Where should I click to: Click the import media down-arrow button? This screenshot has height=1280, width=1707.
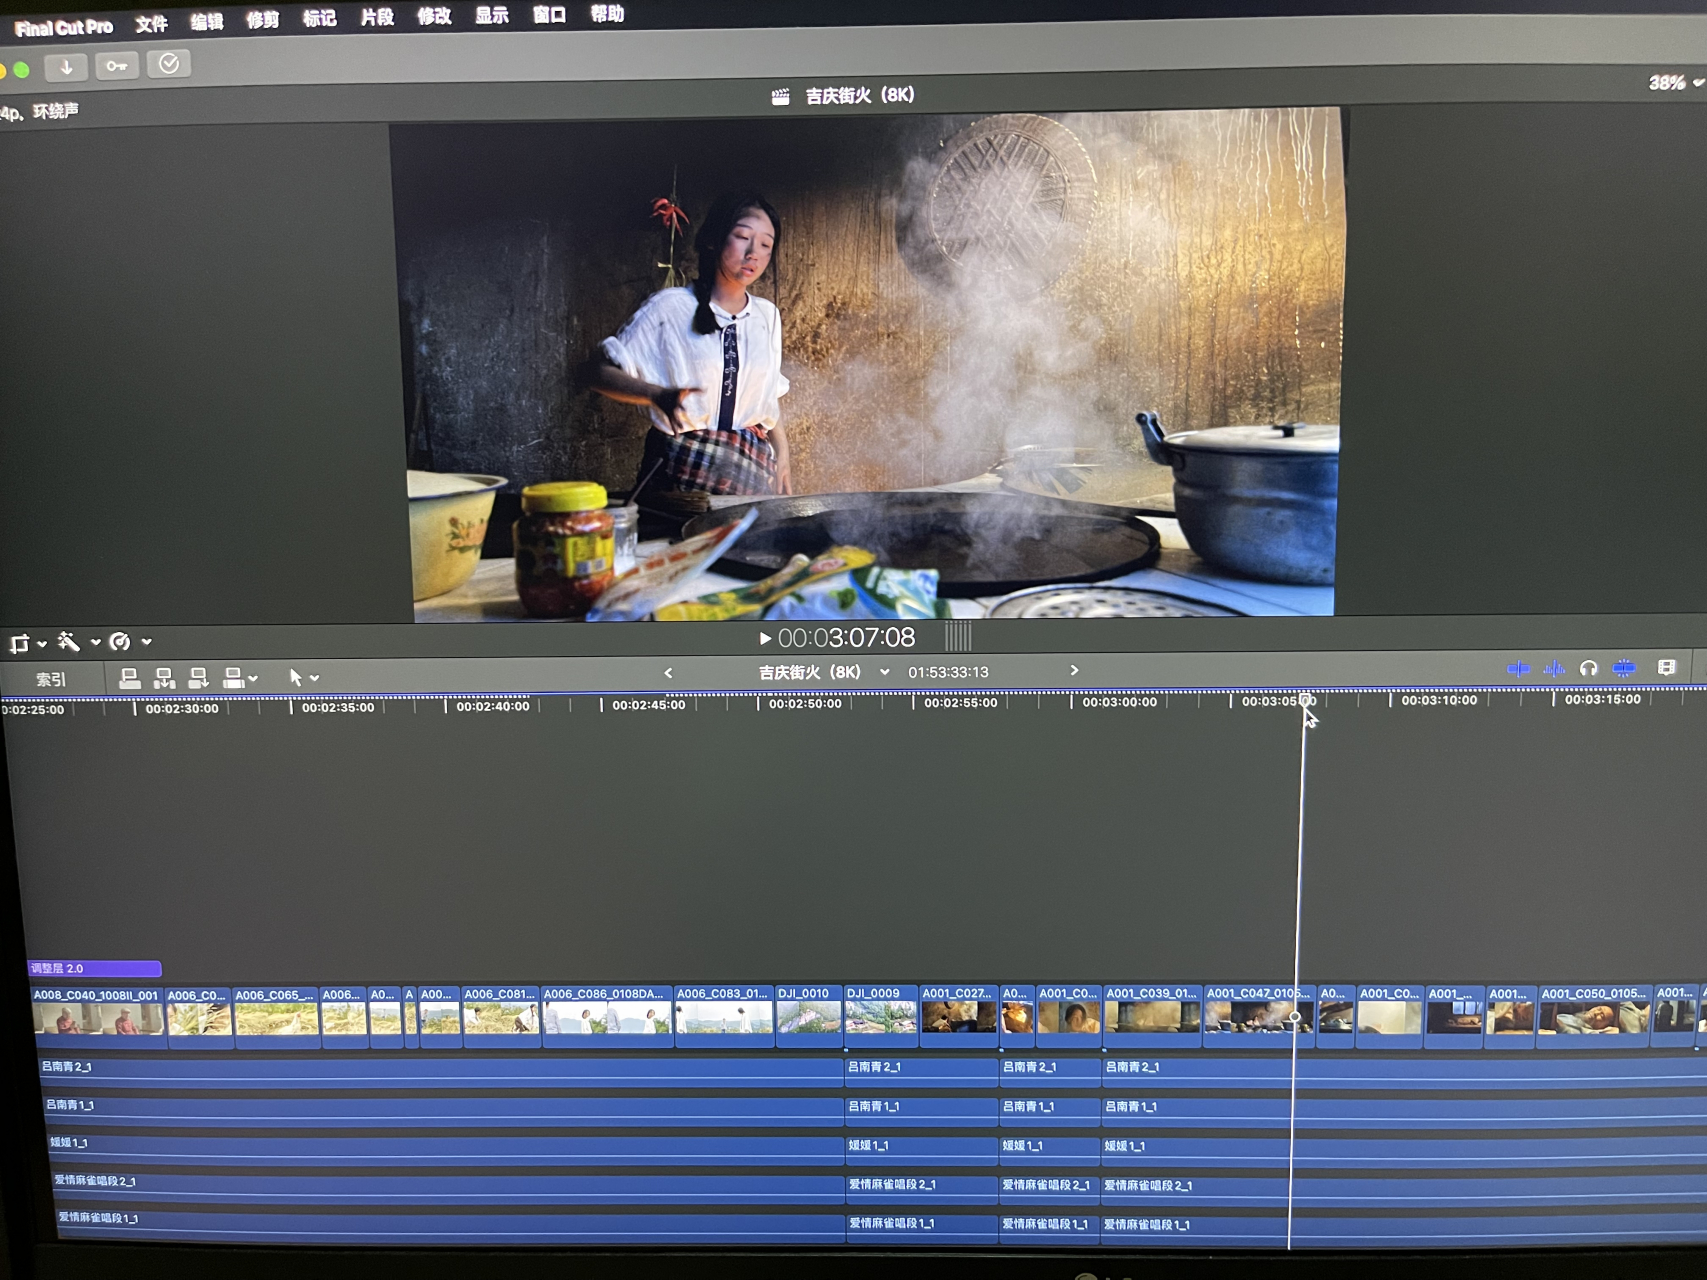coord(66,67)
